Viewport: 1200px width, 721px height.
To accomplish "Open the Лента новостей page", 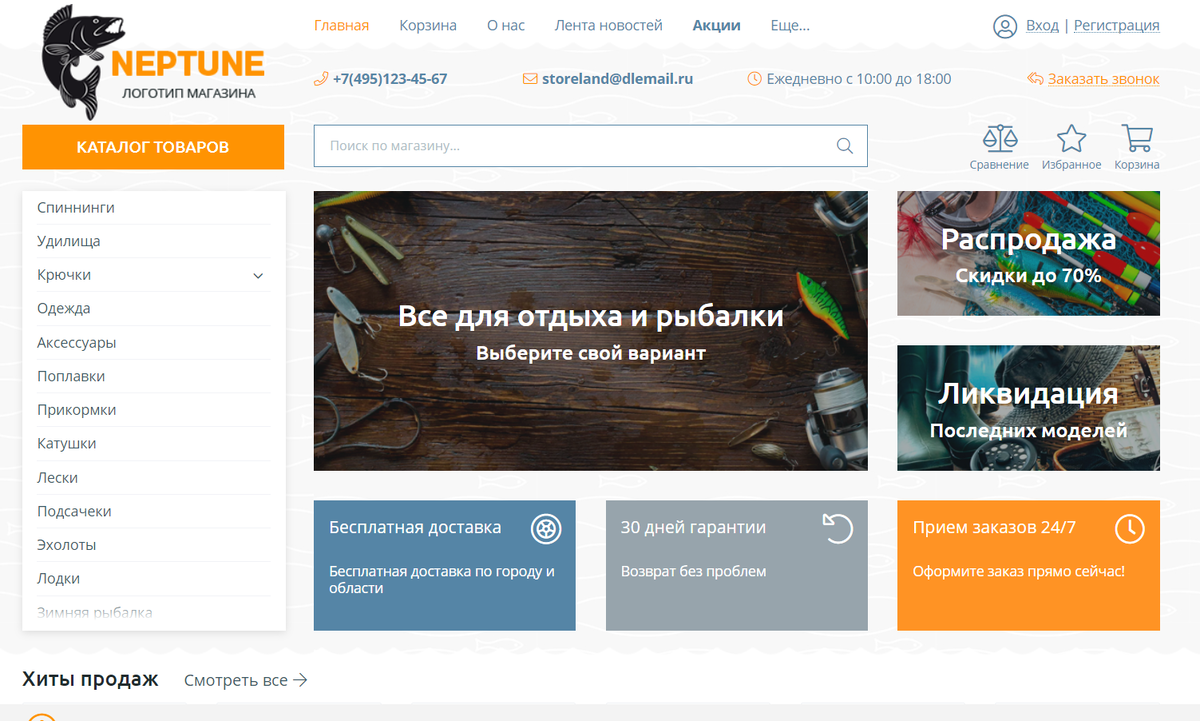I will [608, 25].
